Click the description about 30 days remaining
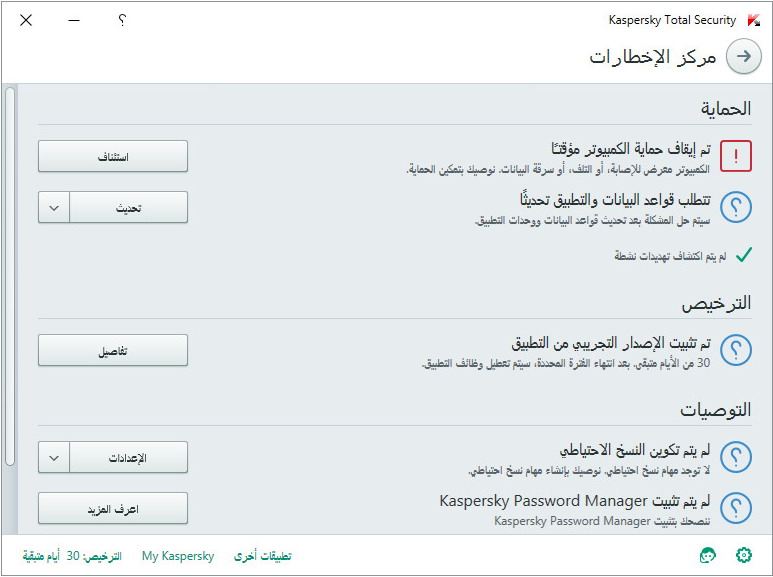The width and height of the screenshot is (773, 577). point(565,363)
